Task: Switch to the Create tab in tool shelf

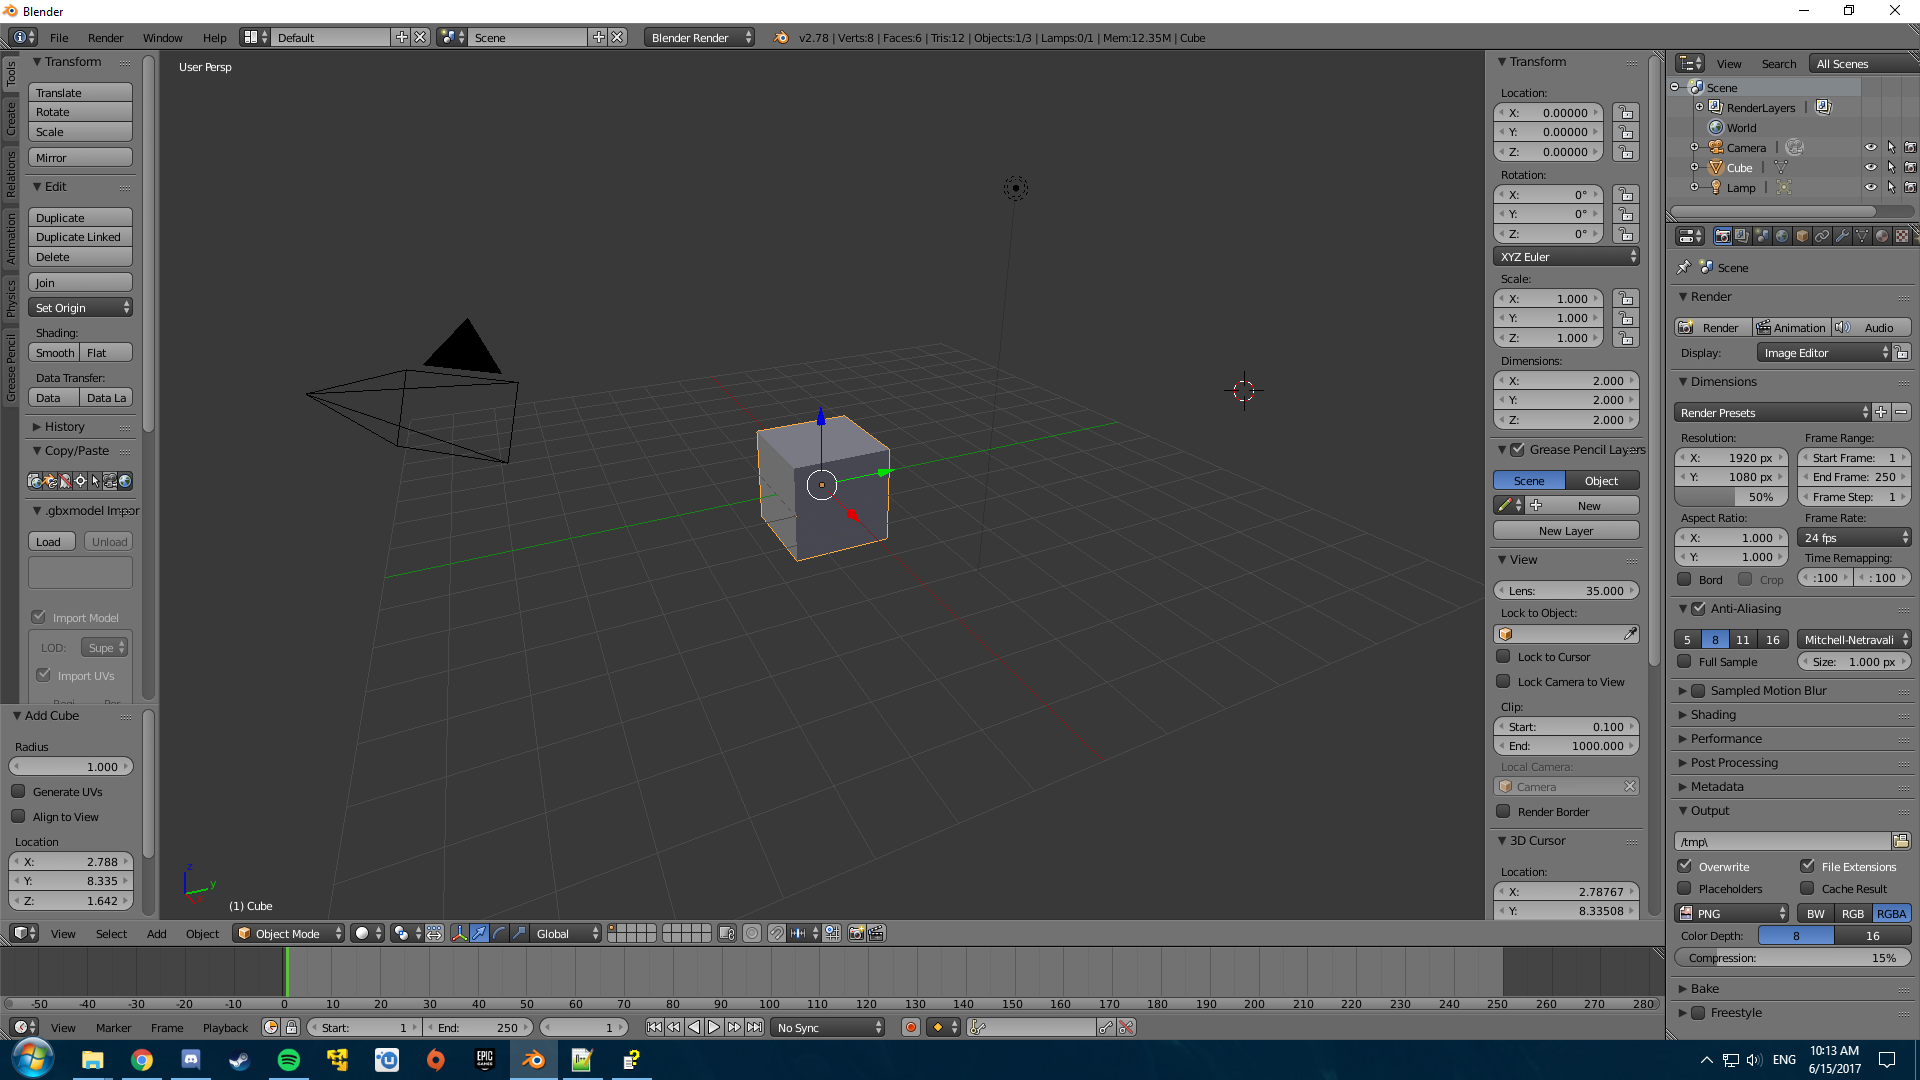Action: point(11,119)
